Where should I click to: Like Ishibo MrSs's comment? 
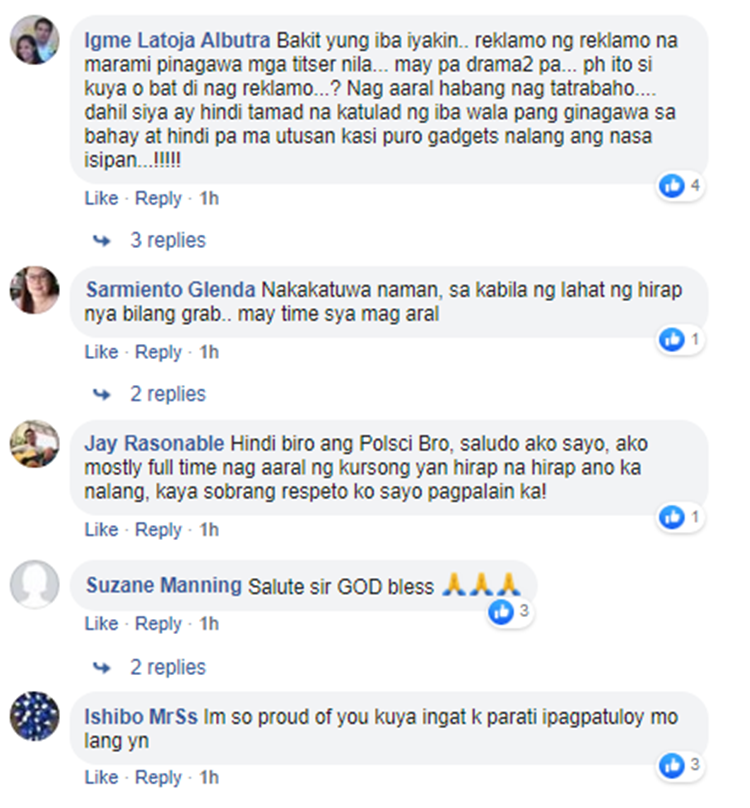(101, 778)
